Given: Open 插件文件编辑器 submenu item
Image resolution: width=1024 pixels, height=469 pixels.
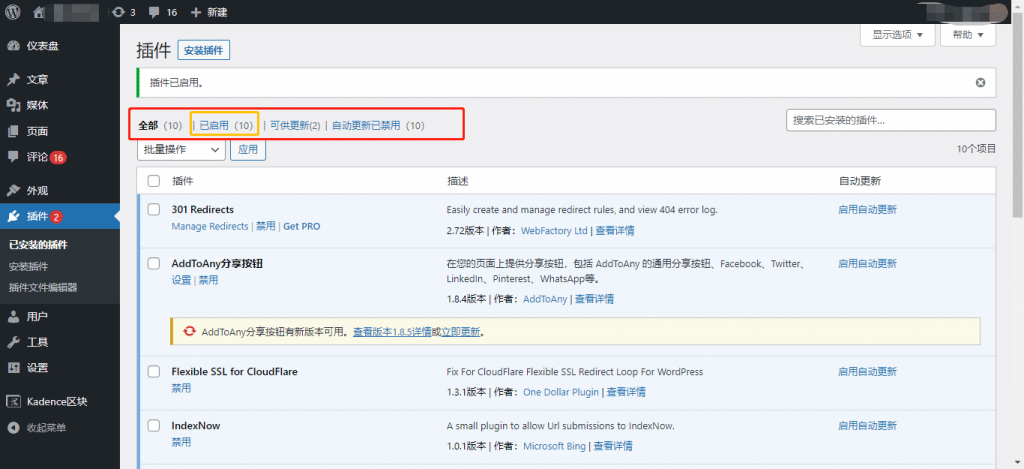Looking at the screenshot, I should click(44, 287).
